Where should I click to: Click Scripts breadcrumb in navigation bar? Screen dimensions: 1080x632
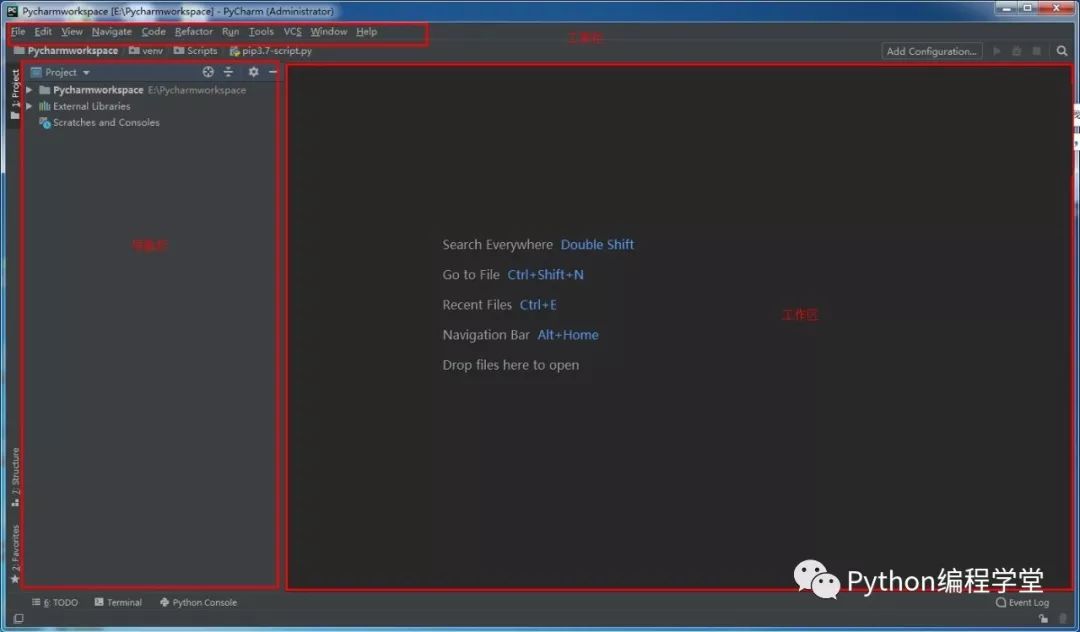[196, 51]
